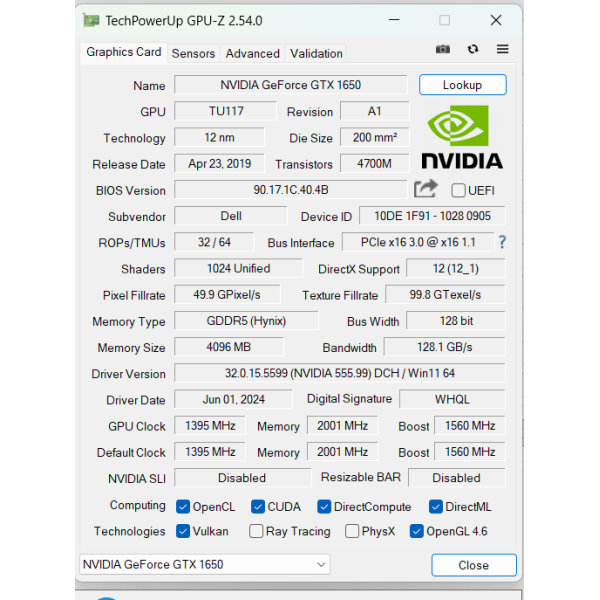Minimize the GPU-Z window

(394, 20)
